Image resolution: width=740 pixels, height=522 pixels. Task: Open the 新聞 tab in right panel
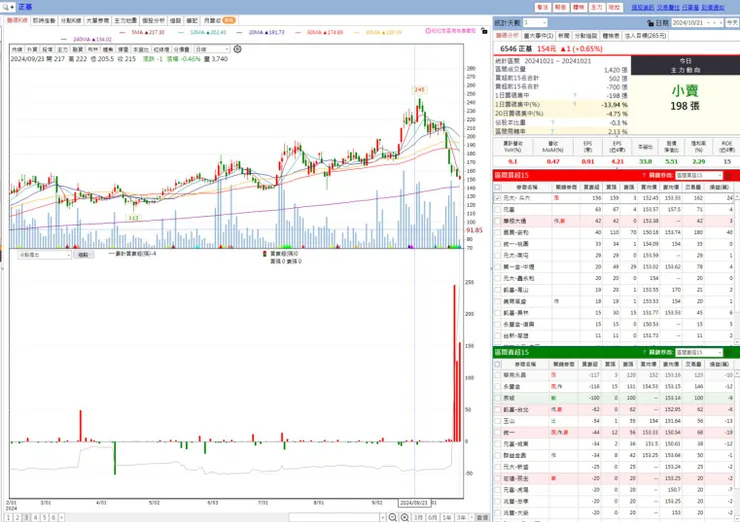point(563,36)
